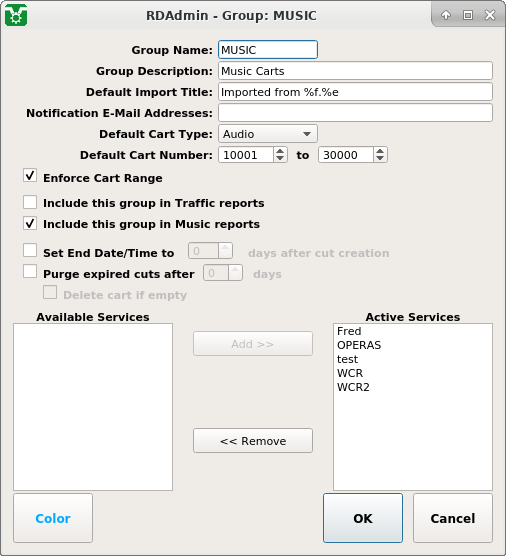Increase the ending cart number 30000
Viewport: 506px width, 556px height.
pyautogui.click(x=380, y=151)
